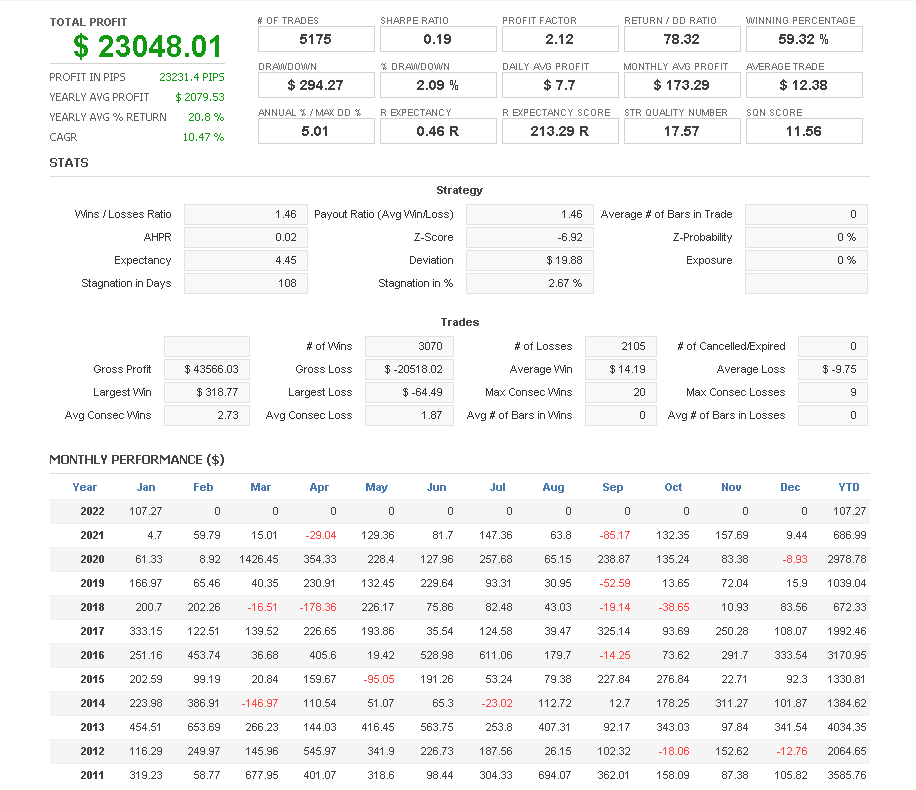The height and width of the screenshot is (790, 916).
Task: Select Gross Profit field $ 43566.03
Action: point(207,369)
